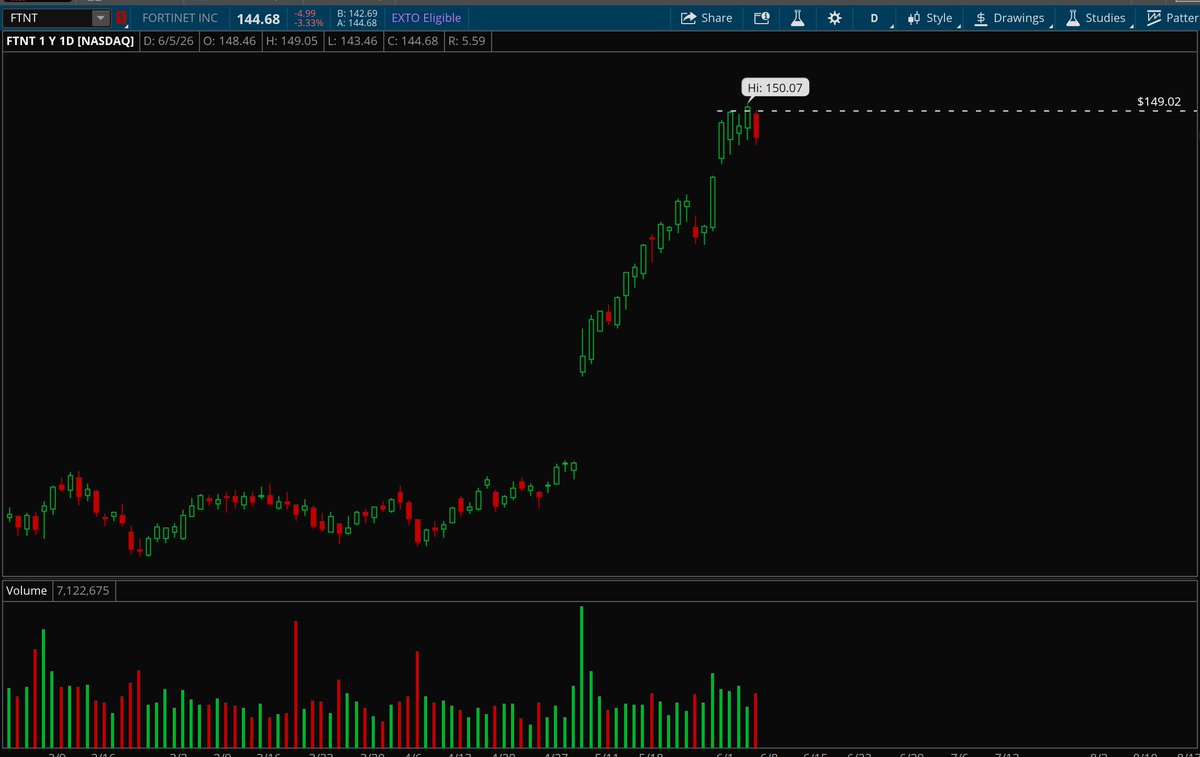The image size is (1200, 757).
Task: Click the red symbol link icon
Action: click(x=122, y=18)
